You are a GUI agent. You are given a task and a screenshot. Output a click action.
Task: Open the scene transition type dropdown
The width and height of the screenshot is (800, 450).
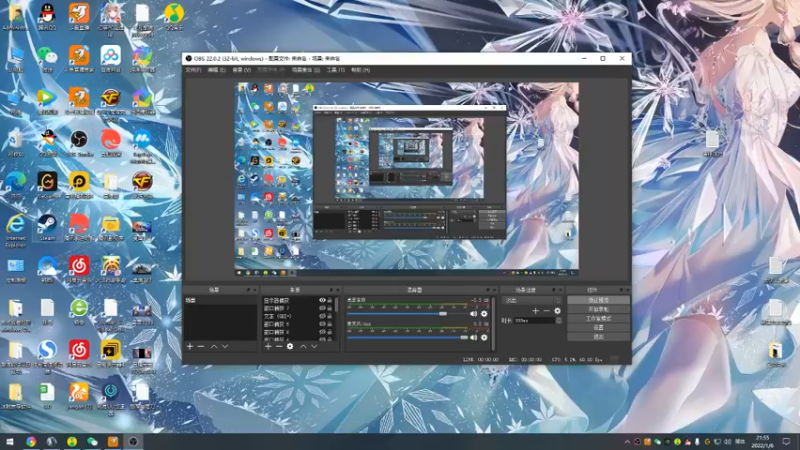532,301
